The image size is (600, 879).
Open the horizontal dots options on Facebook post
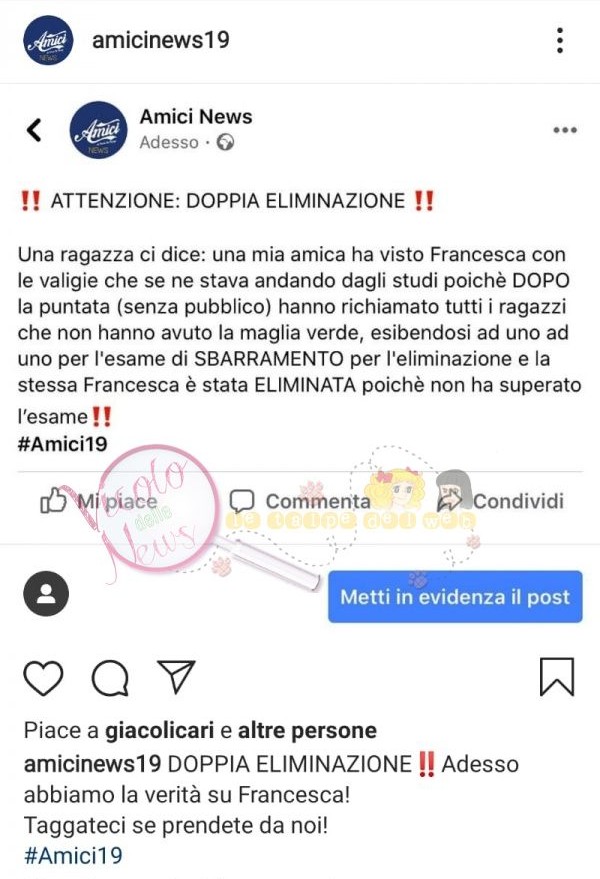click(565, 130)
